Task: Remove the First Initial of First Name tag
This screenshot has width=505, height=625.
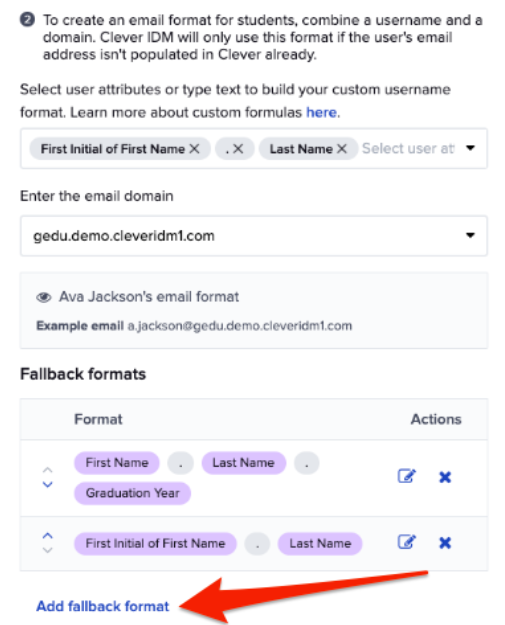Action: coord(195,149)
